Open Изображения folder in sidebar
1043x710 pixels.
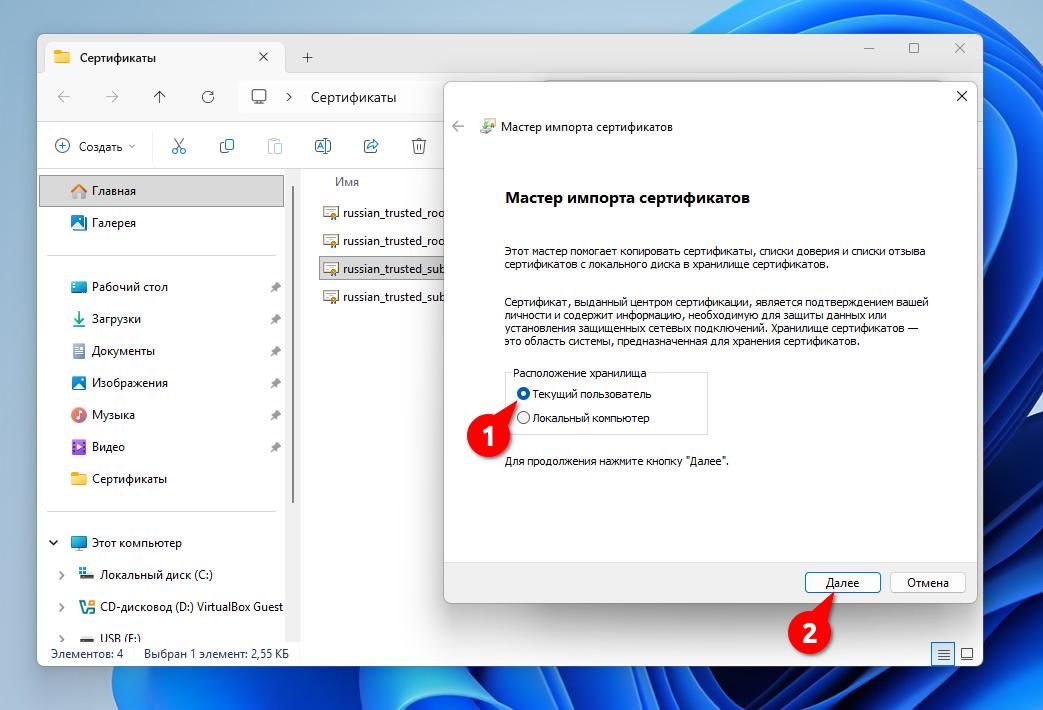[130, 383]
